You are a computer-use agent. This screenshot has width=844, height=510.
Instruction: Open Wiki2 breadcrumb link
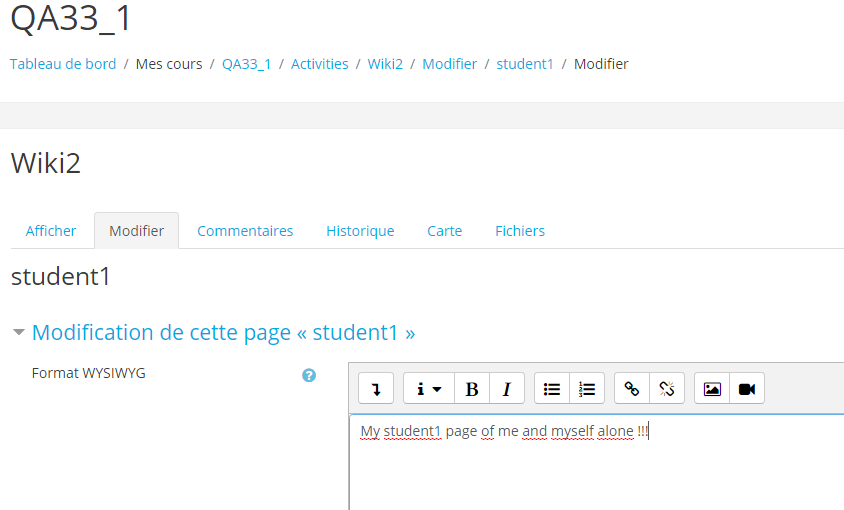click(x=385, y=64)
